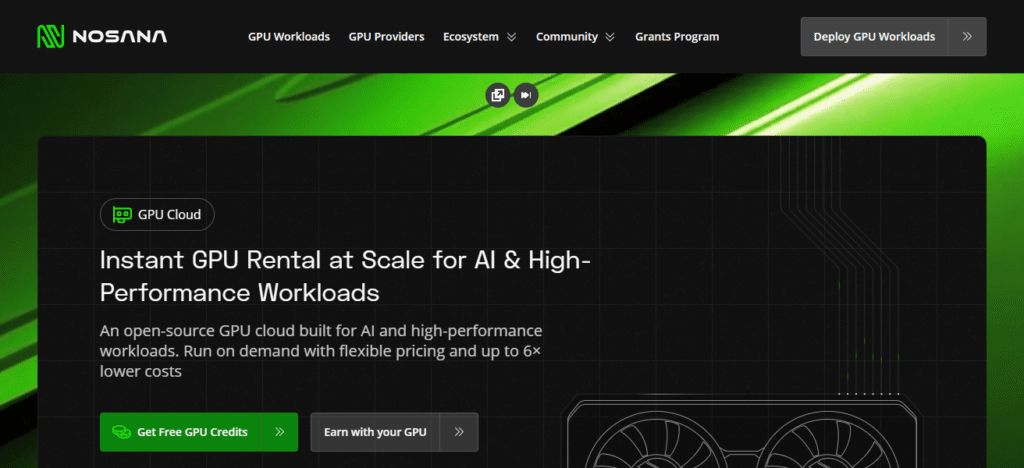Click the Get Free GPU Credits button
Viewport: 1024px width, 468px height.
point(199,431)
